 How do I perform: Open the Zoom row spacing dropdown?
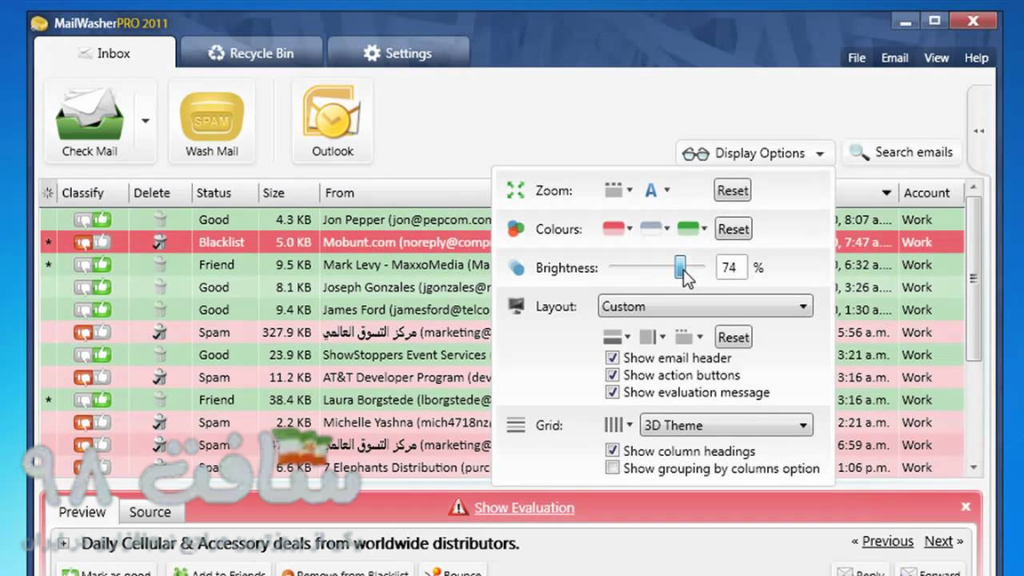point(618,190)
